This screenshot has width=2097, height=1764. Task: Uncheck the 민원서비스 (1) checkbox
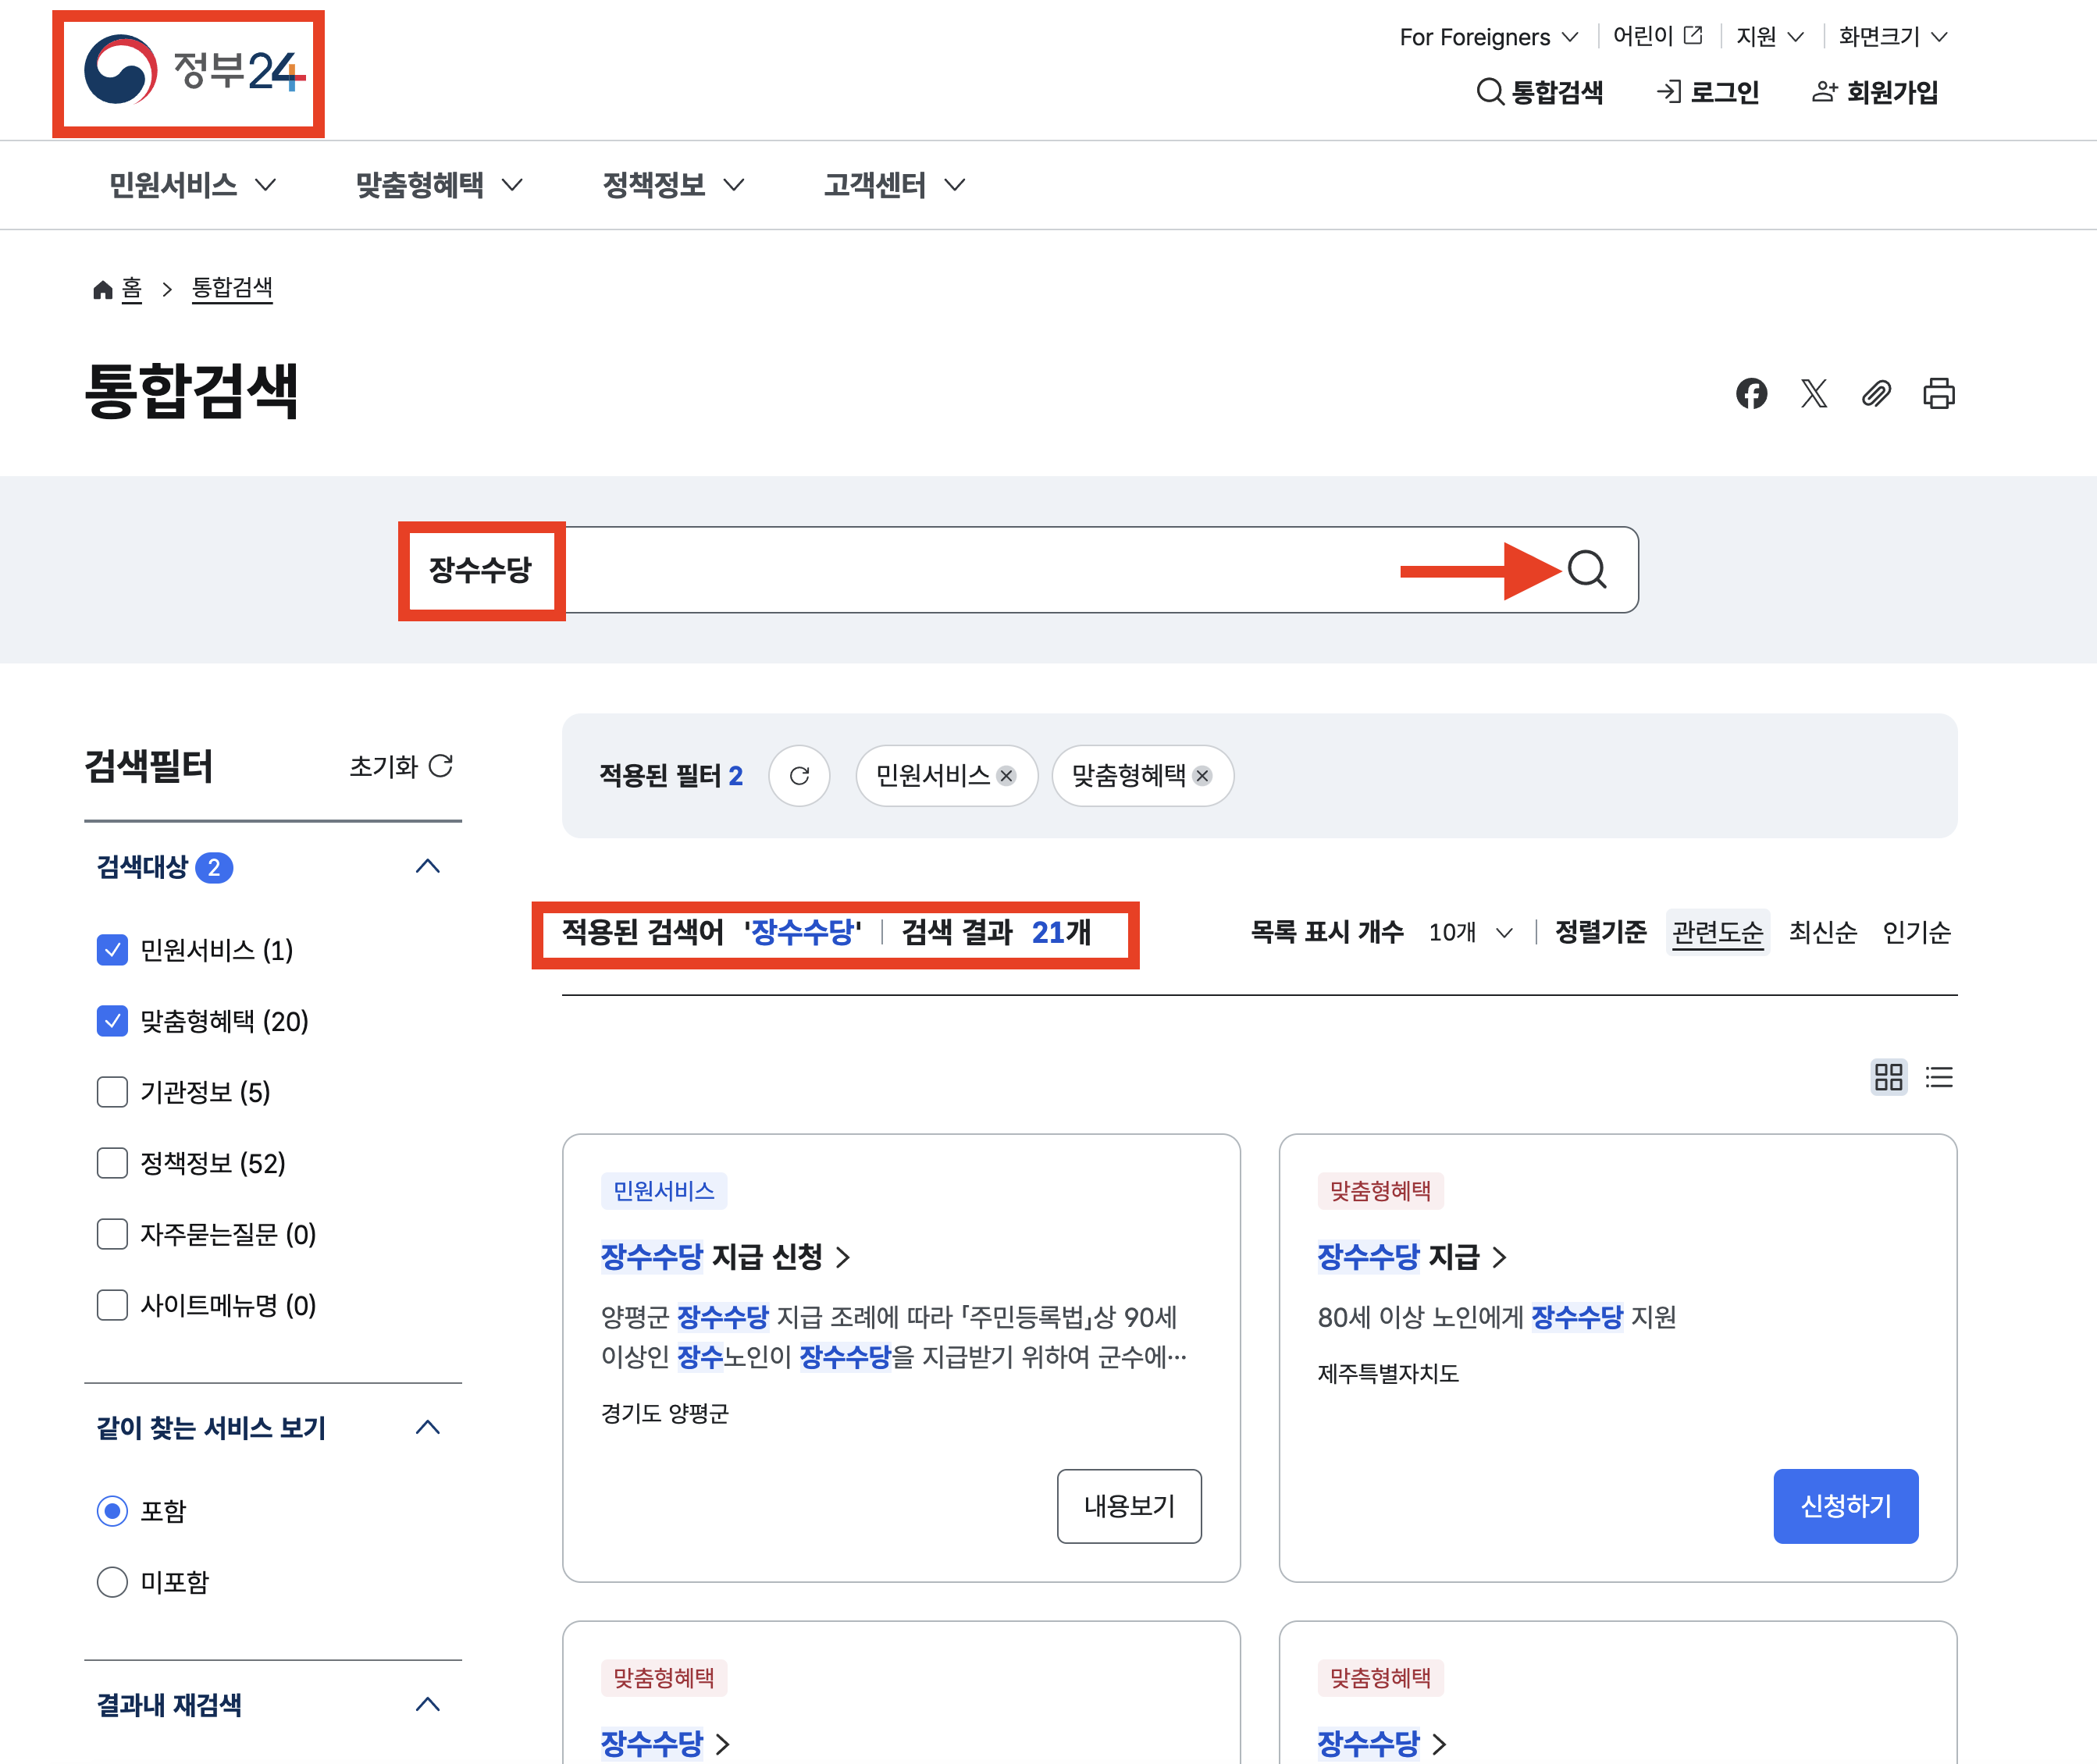(x=112, y=950)
